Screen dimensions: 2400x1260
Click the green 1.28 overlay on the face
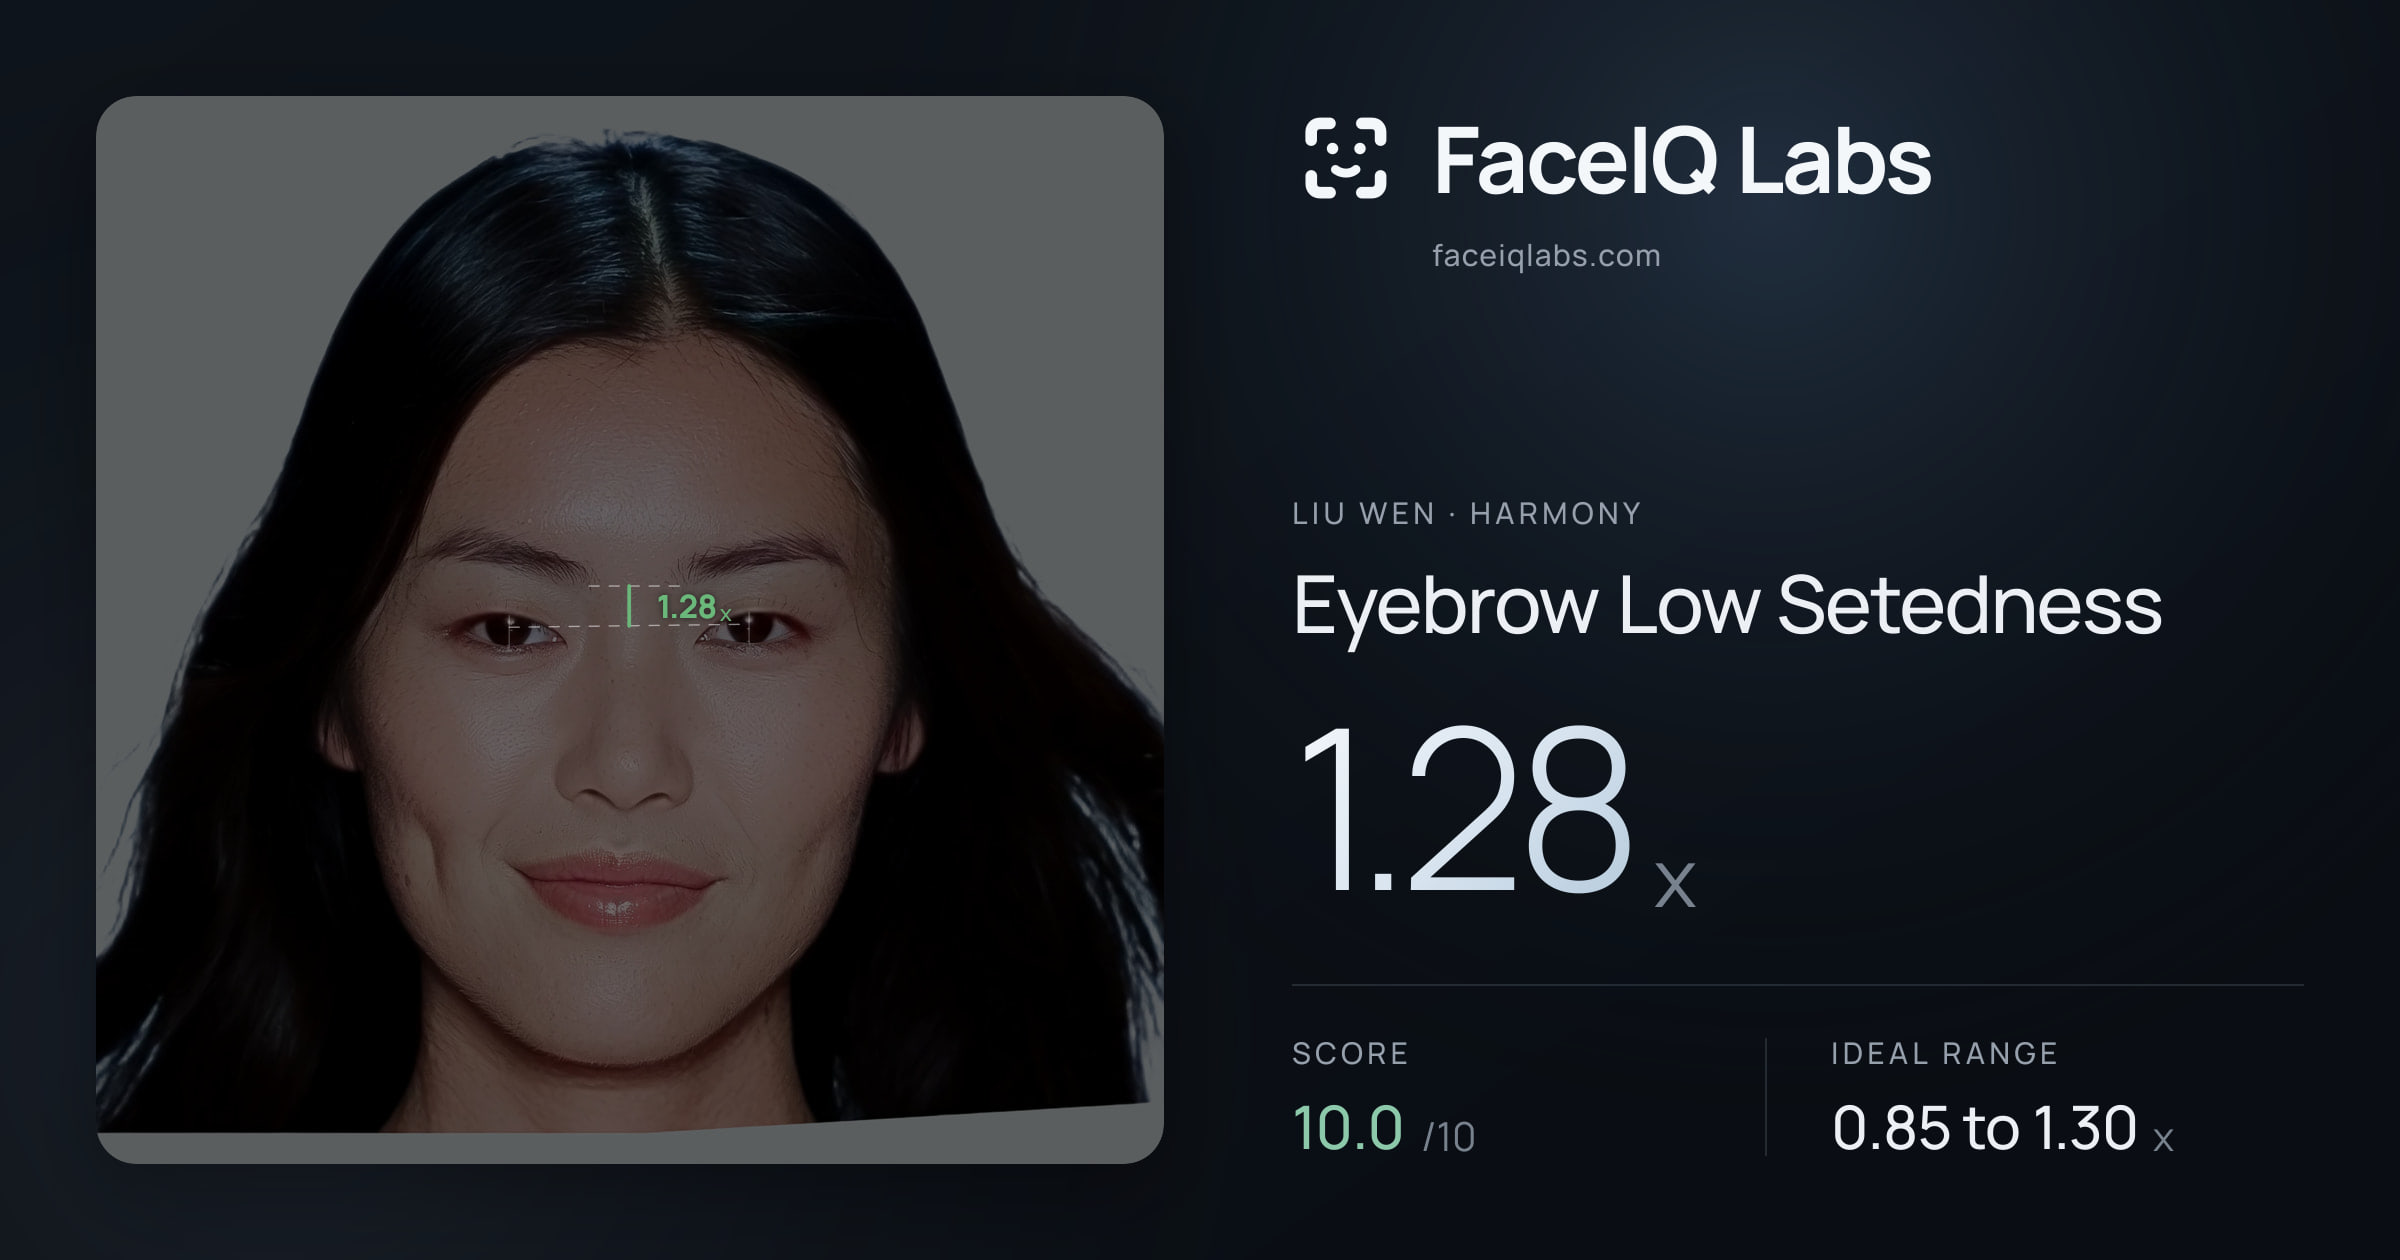click(x=694, y=607)
